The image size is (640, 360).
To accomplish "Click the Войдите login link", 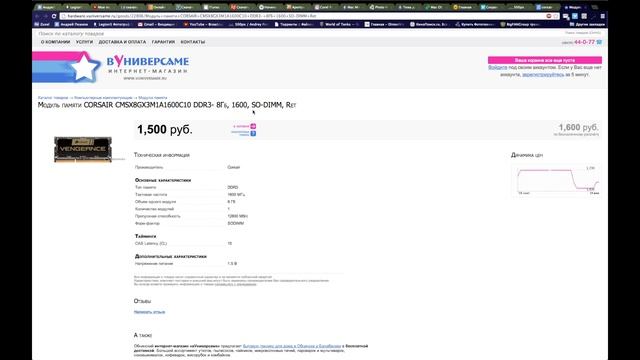I will (498, 67).
